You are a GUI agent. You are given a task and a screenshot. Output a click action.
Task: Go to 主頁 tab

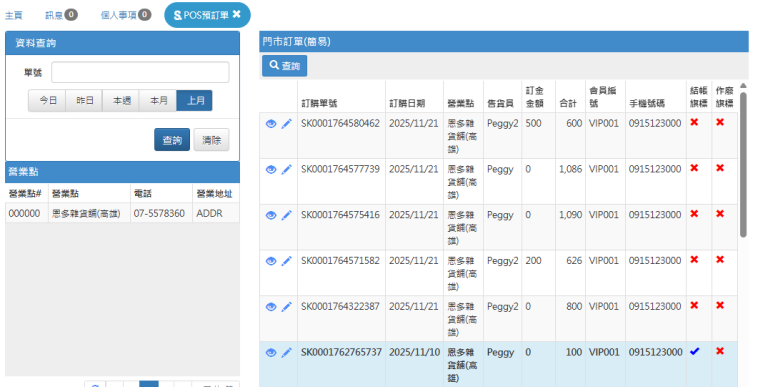(x=14, y=15)
